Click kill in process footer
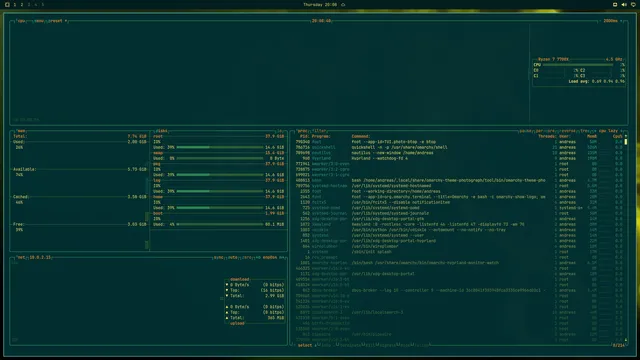The width and height of the screenshot is (640, 360). coord(369,345)
